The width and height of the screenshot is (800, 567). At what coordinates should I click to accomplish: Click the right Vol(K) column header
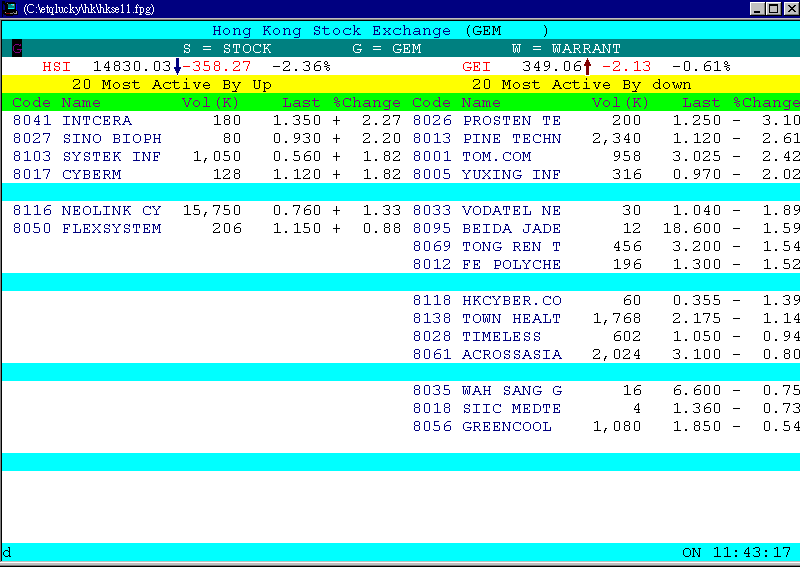click(620, 103)
